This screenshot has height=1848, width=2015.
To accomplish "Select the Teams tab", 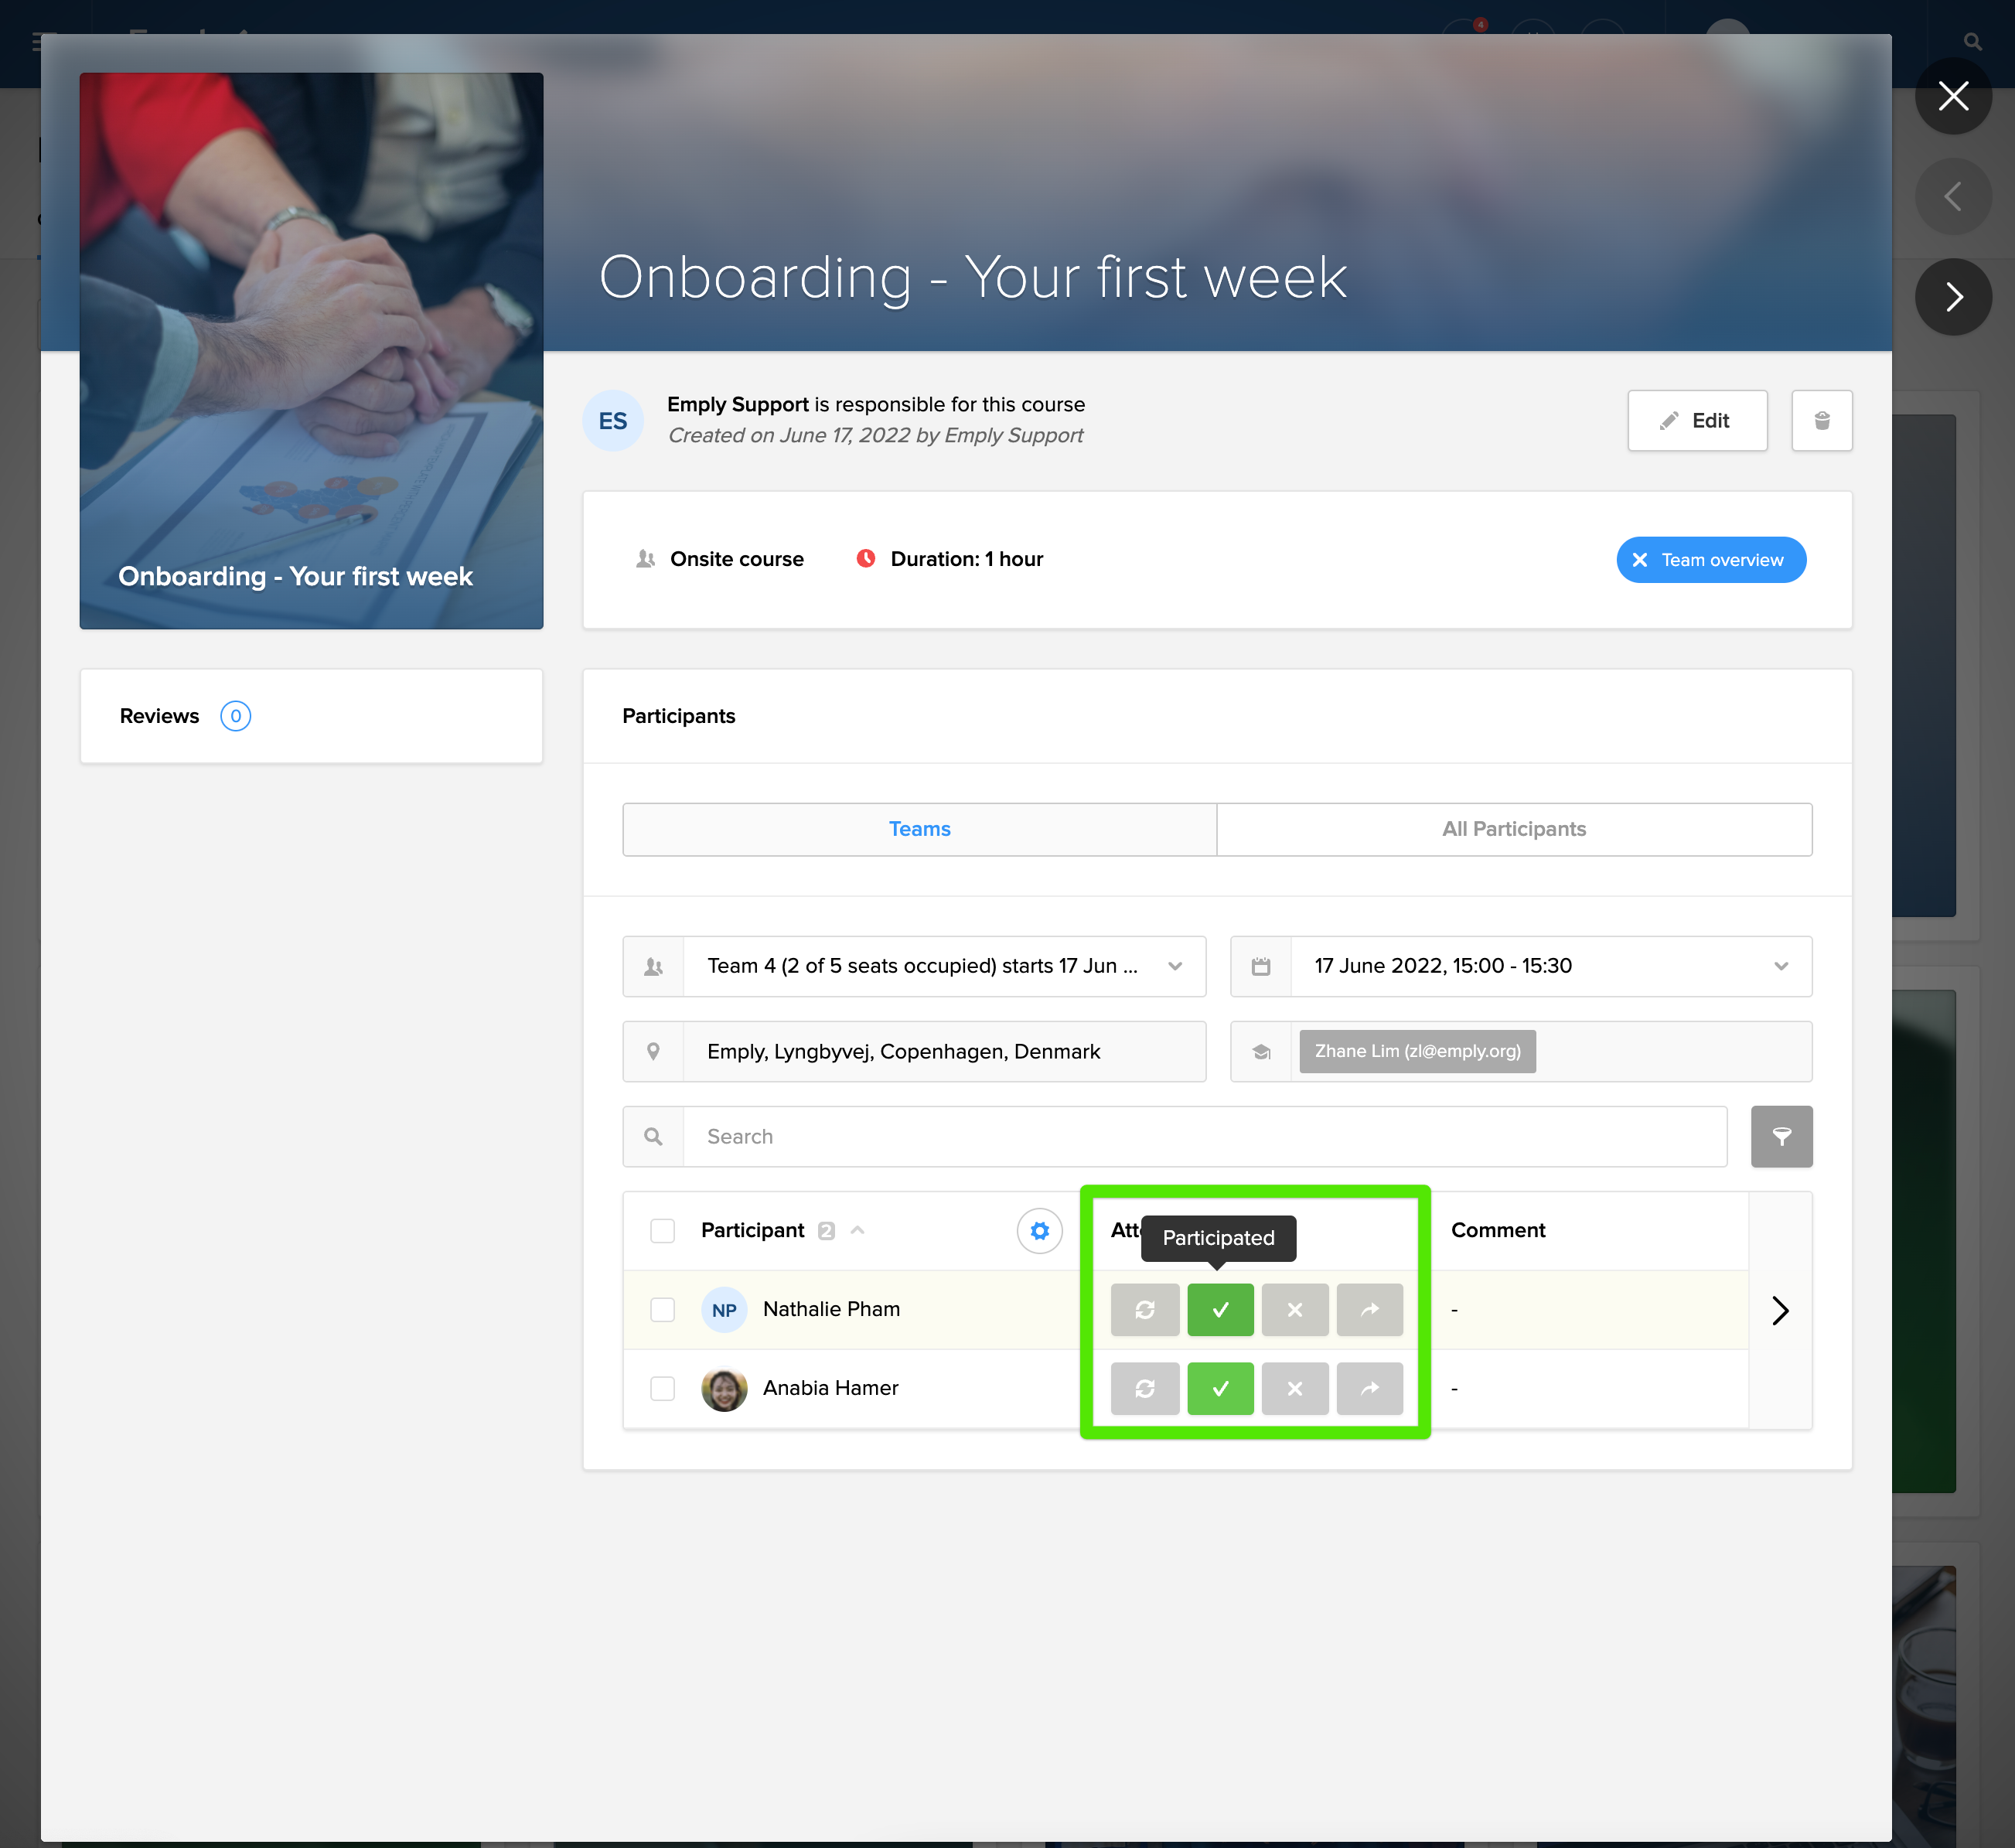I will tap(919, 829).
